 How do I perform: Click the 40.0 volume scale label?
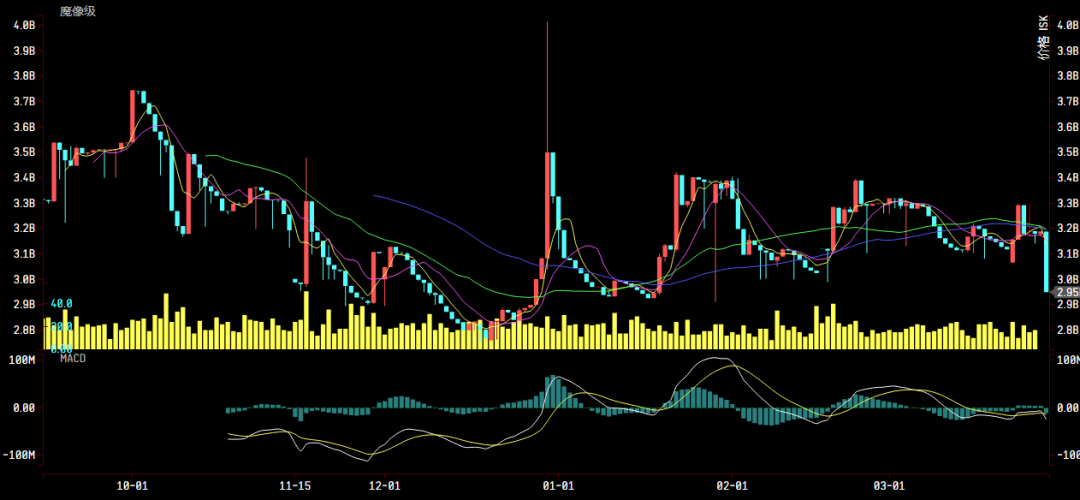click(61, 303)
